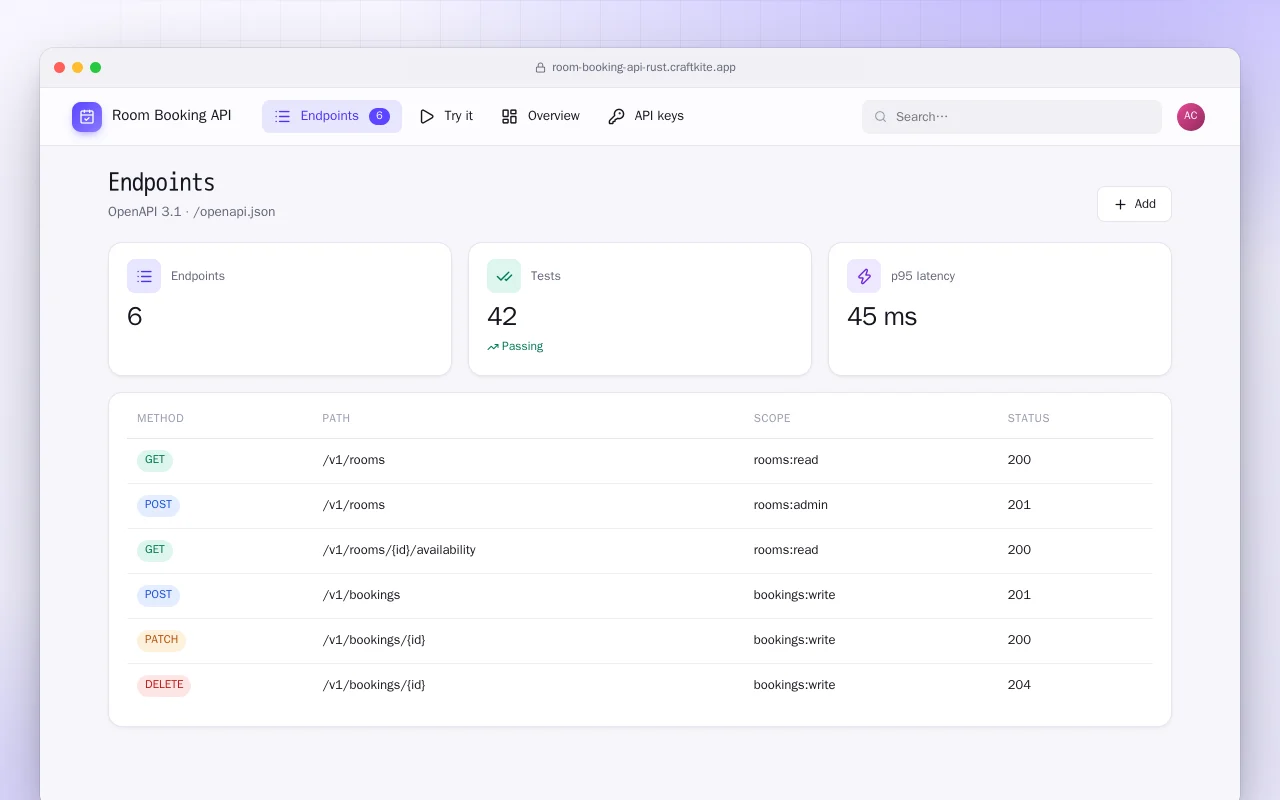Click the /v1/bookings path in POST row
The image size is (1280, 800).
click(x=361, y=595)
